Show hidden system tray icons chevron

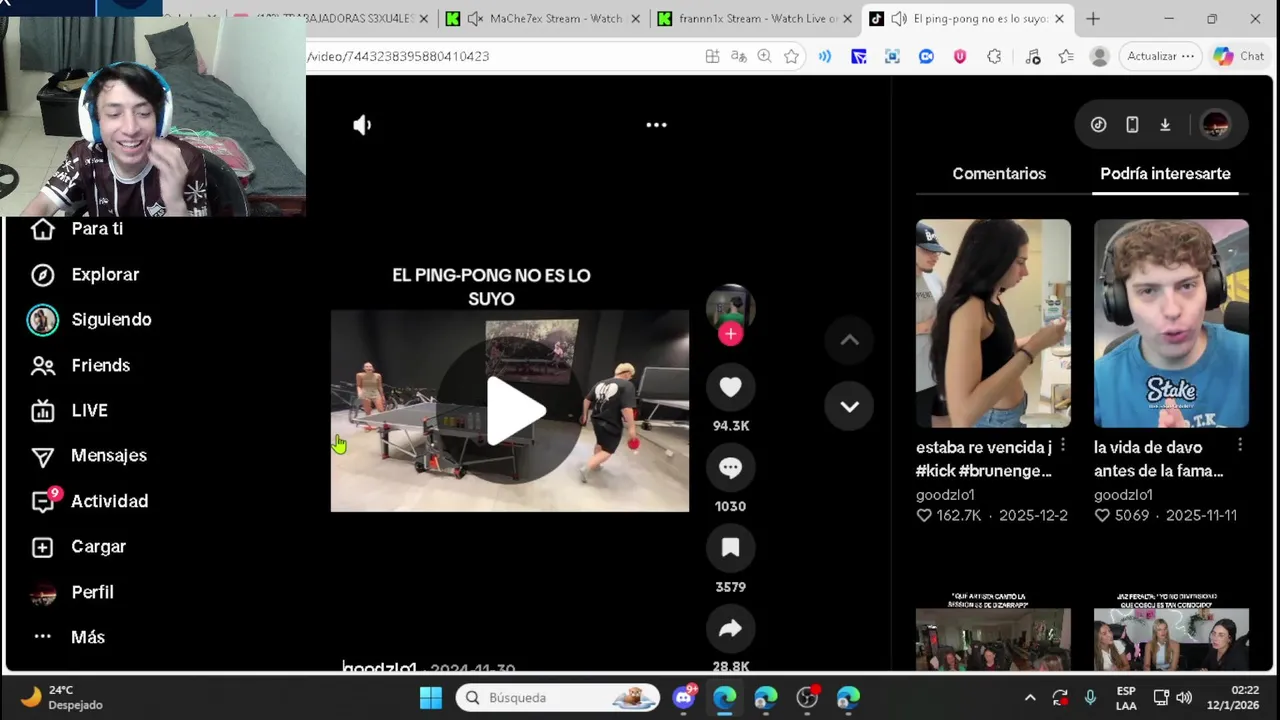click(x=1030, y=697)
